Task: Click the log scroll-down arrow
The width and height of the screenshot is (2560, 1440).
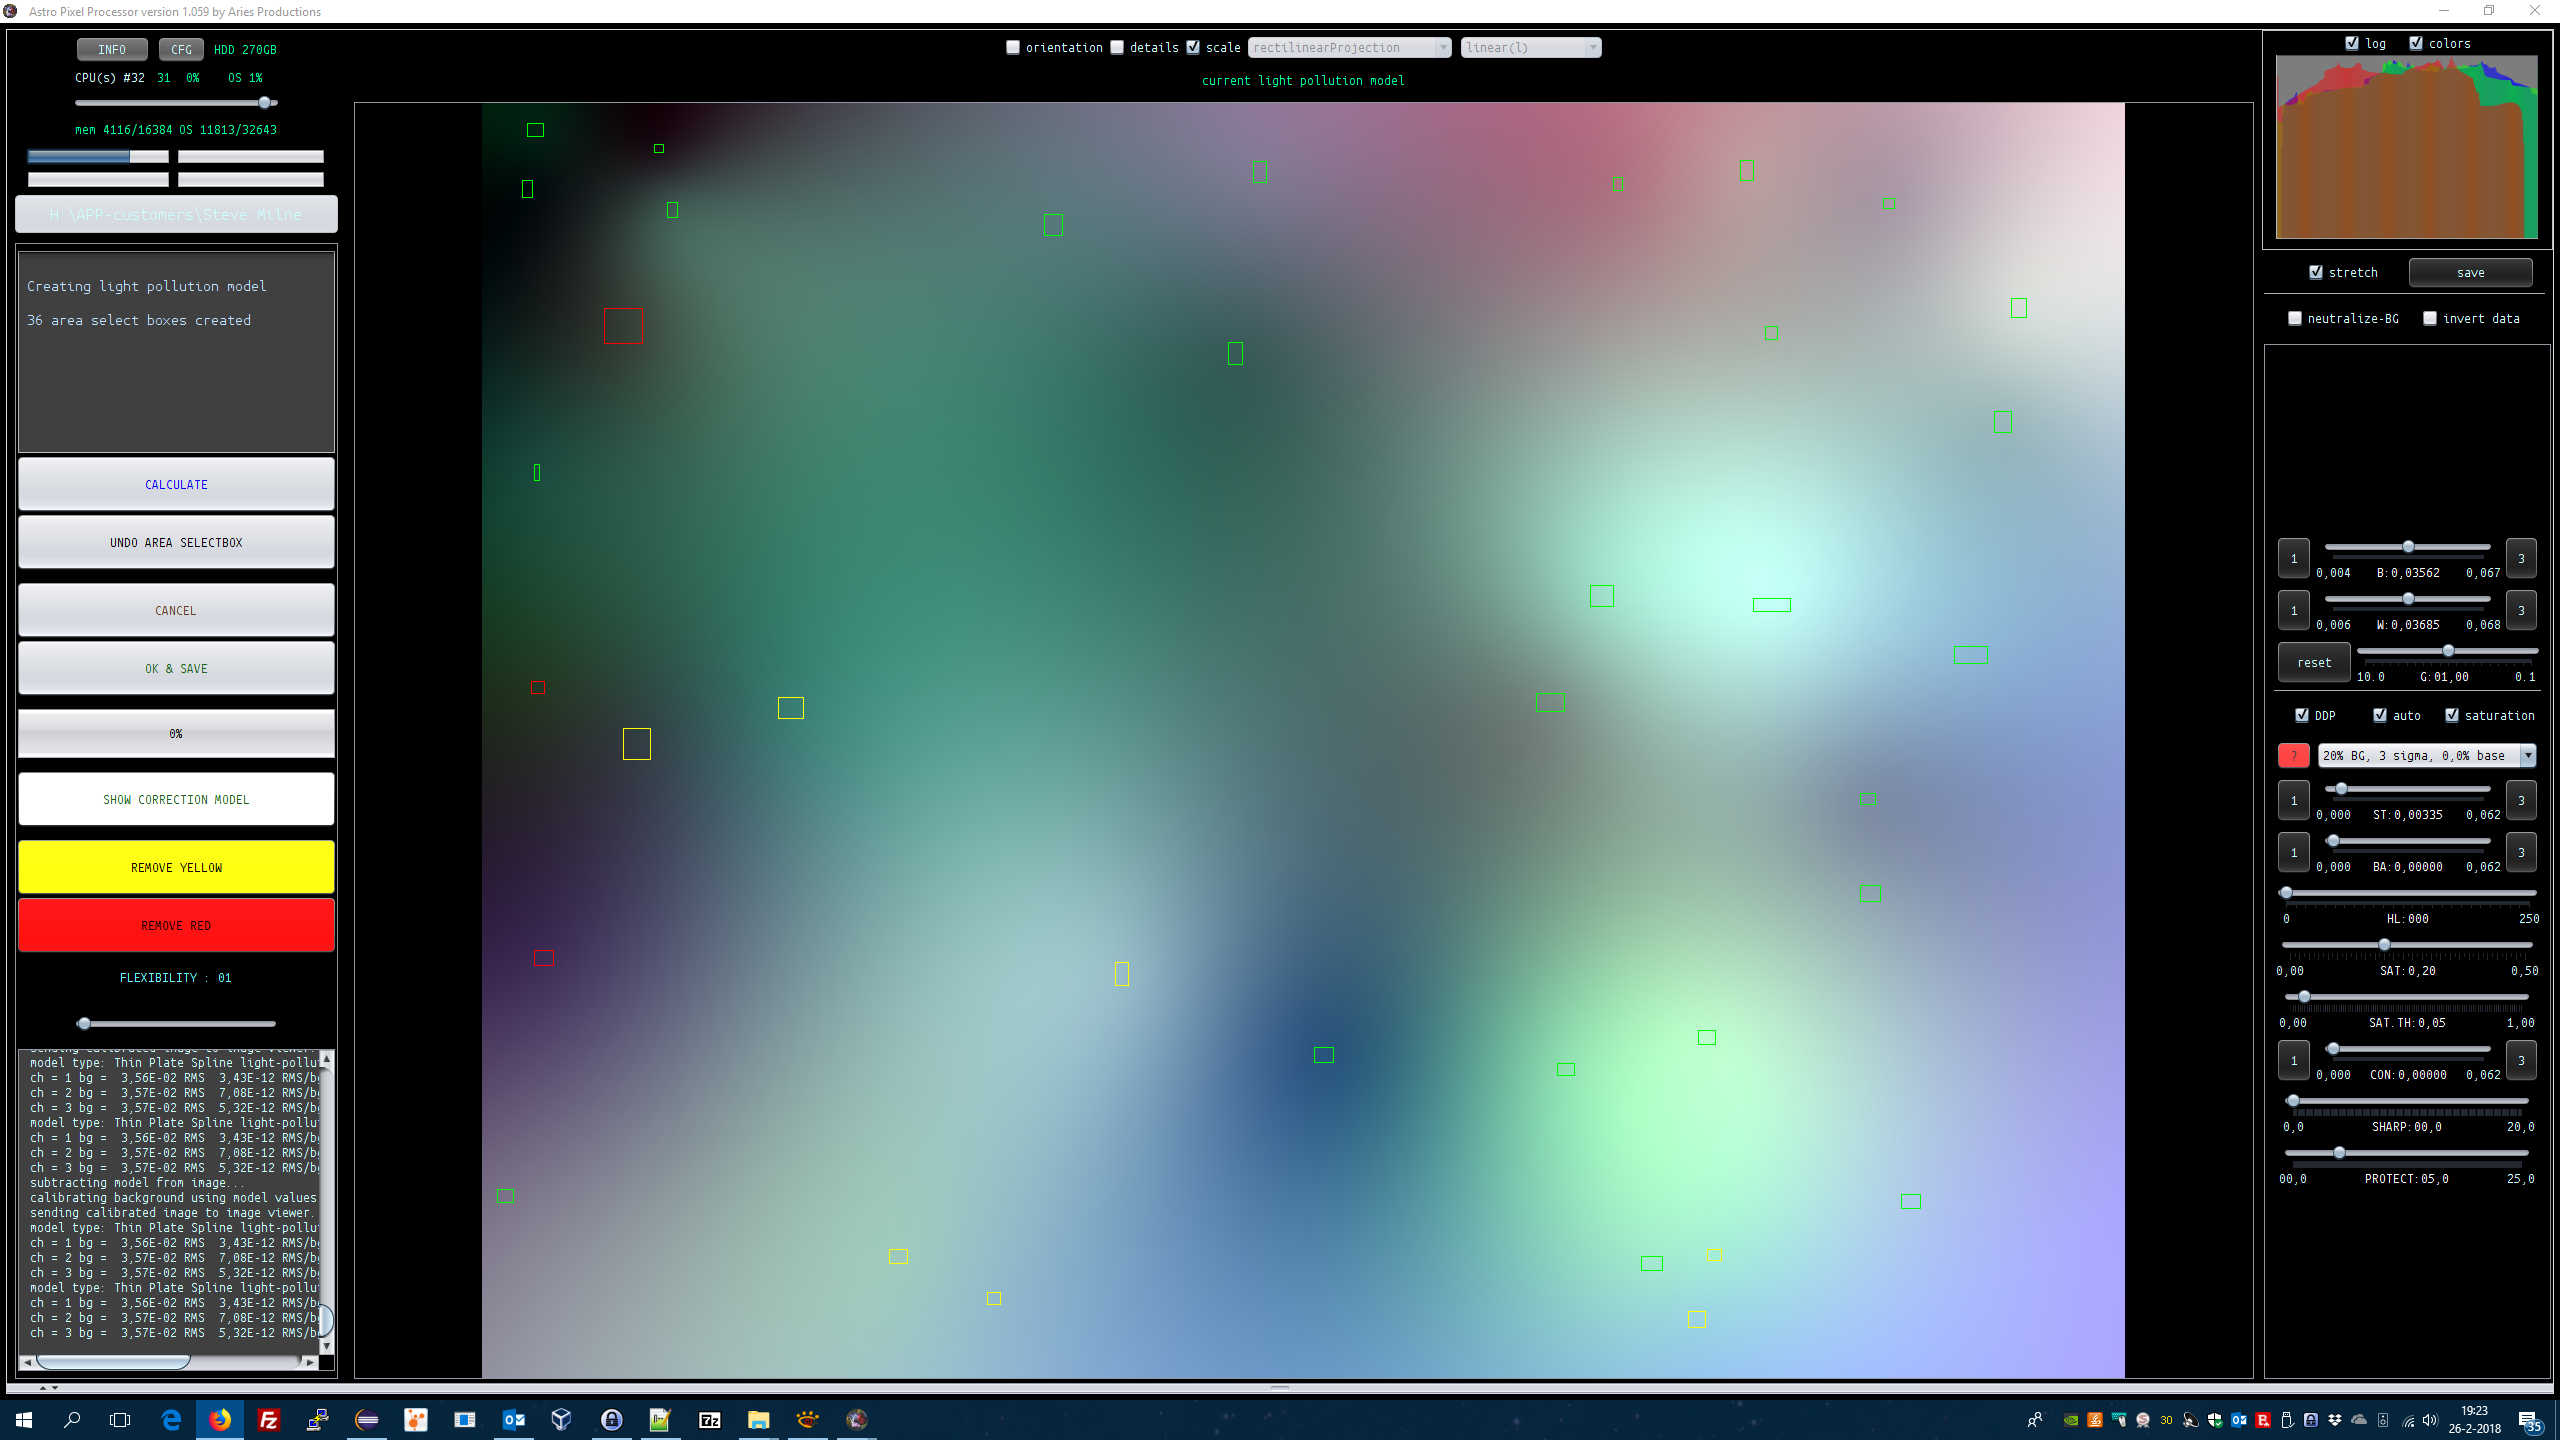Action: 326,1346
